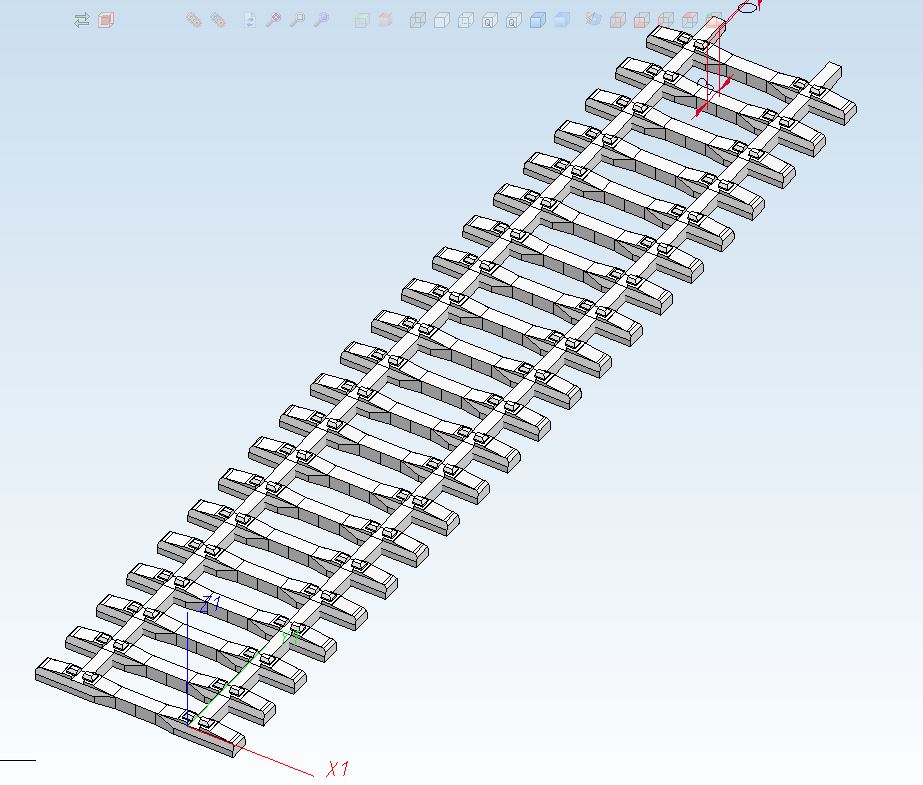The image size is (923, 785).
Task: Switch to the wireframe cube display mode
Action: click(417, 21)
